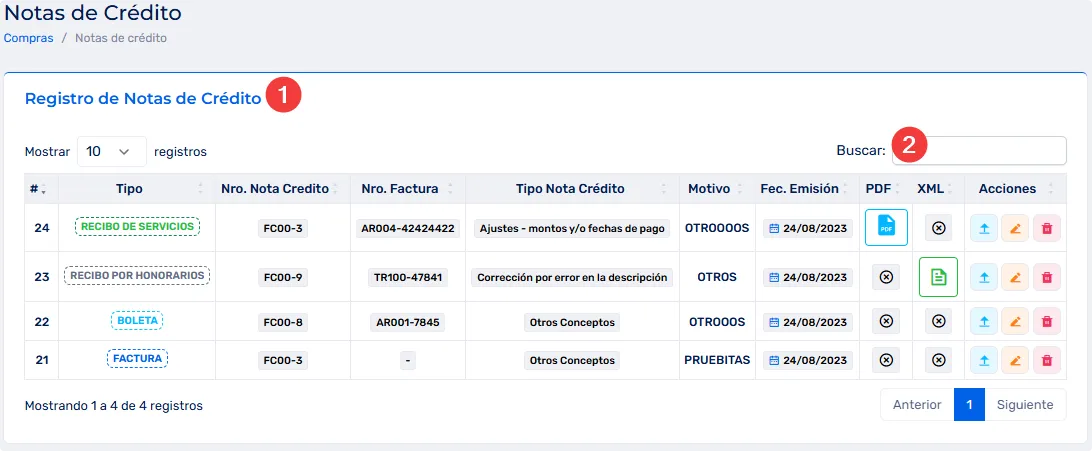Focus the Buscar search field

coord(994,151)
